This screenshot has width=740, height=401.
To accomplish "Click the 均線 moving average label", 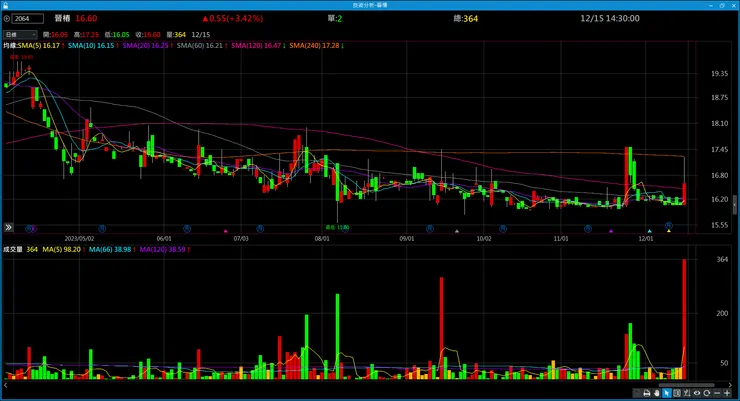I will [9, 46].
